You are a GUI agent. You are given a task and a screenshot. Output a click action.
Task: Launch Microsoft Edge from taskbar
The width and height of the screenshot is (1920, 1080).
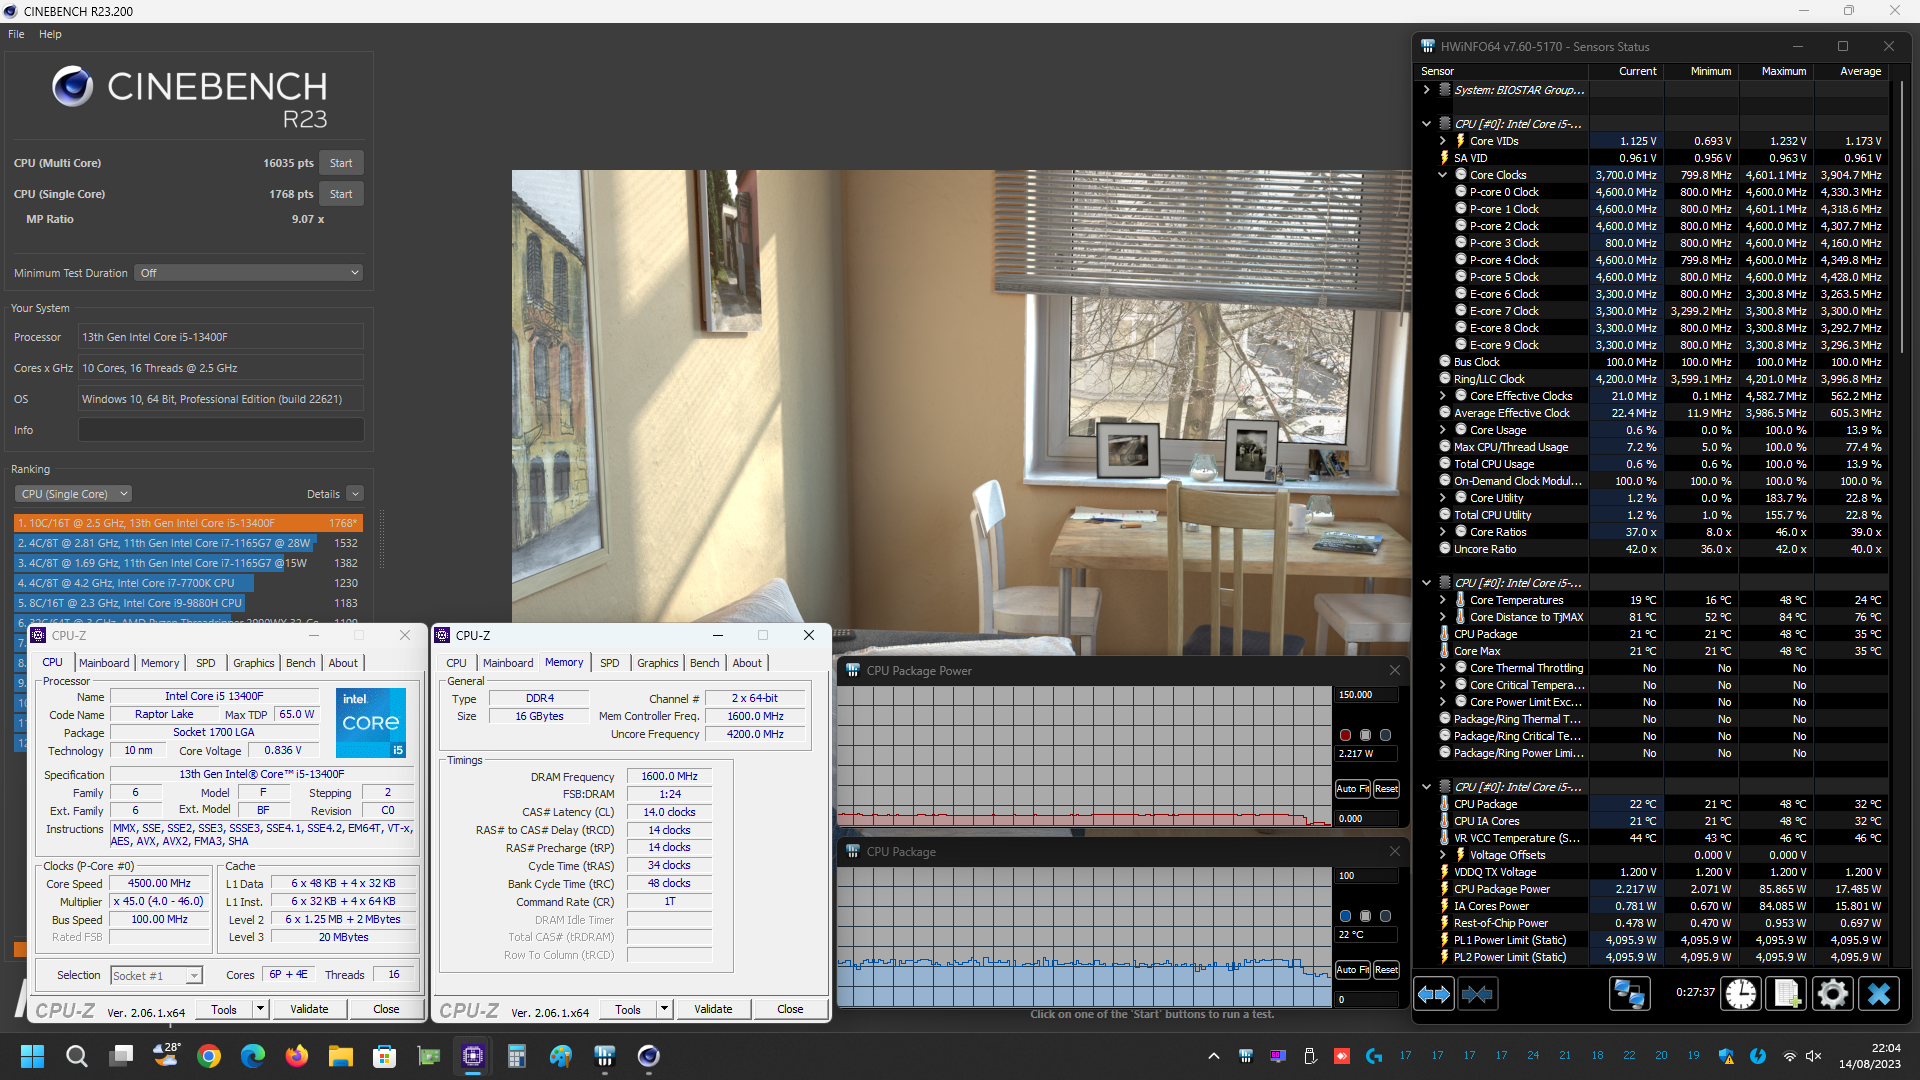253,1056
